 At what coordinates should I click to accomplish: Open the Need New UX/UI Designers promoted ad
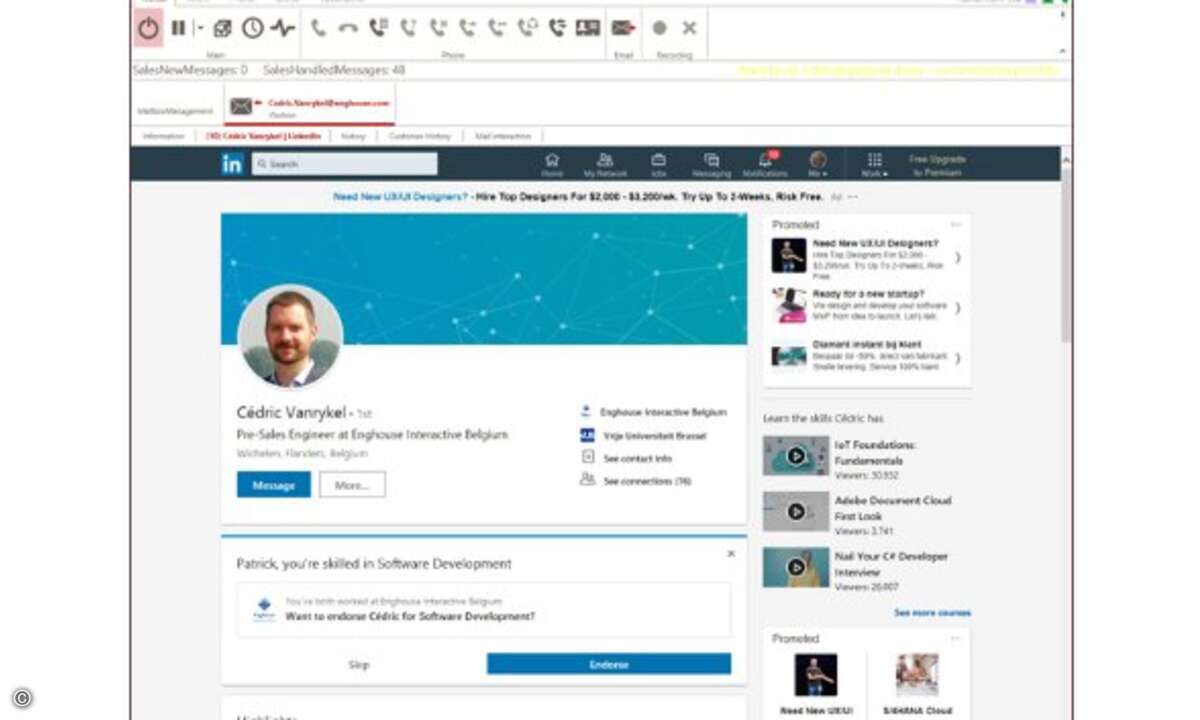coord(866,256)
